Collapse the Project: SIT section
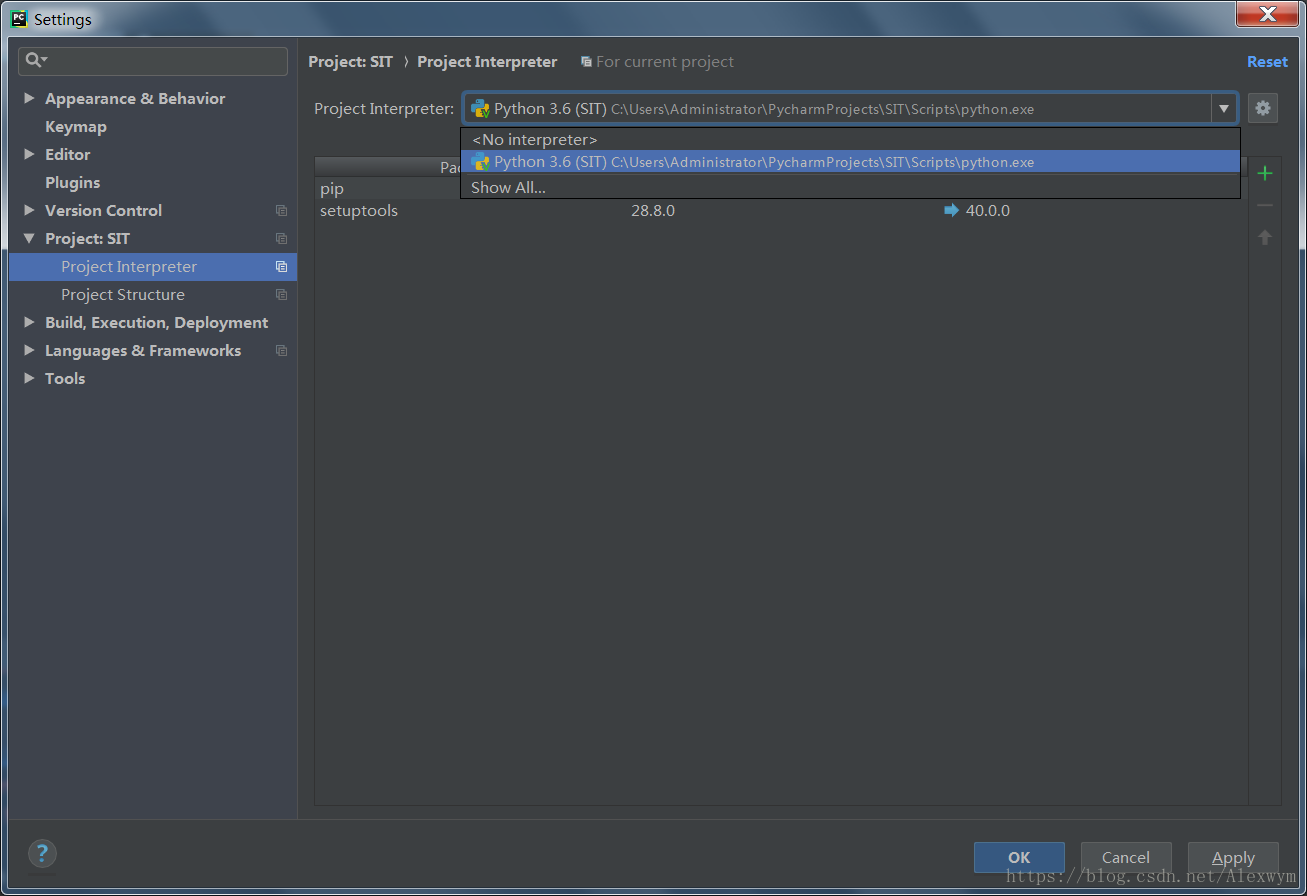Viewport: 1307px width, 896px height. tap(29, 238)
